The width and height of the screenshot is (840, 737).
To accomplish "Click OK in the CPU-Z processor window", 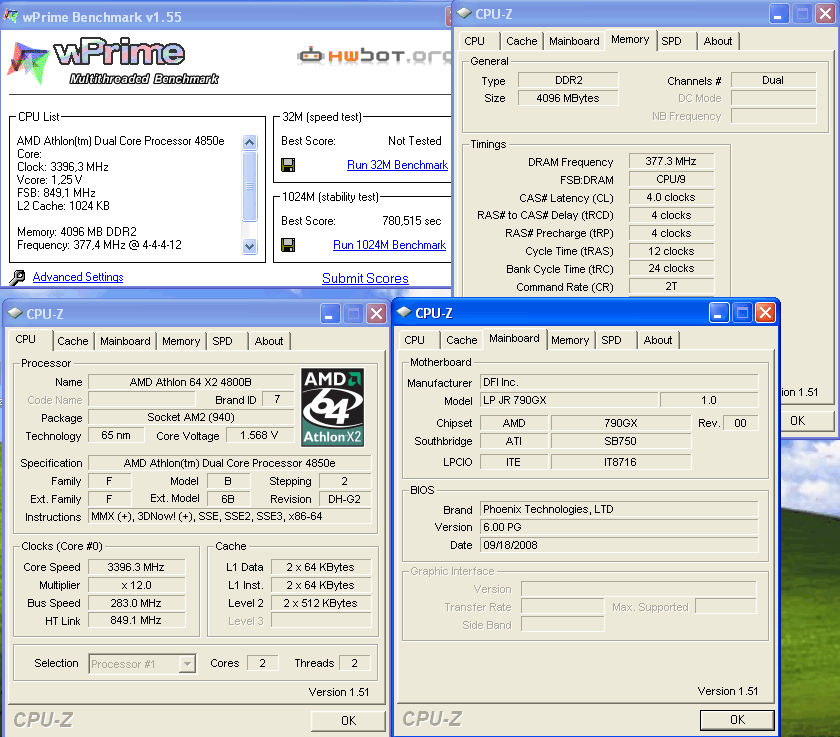I will 348,720.
